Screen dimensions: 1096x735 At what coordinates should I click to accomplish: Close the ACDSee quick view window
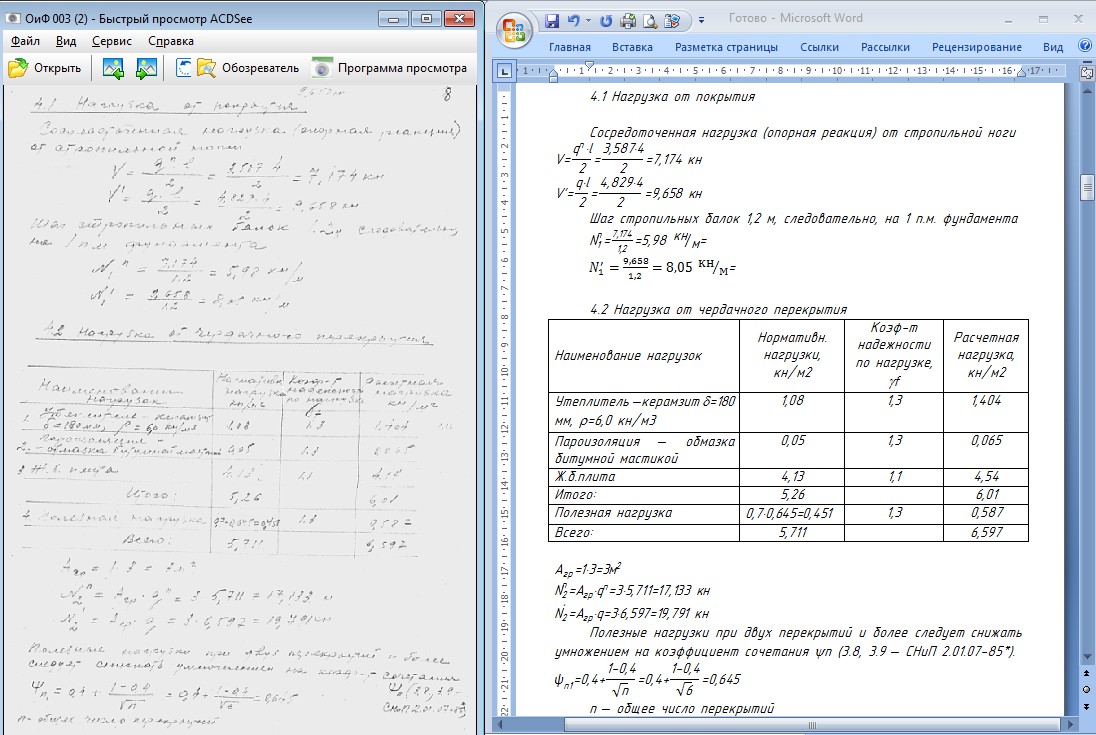[459, 19]
